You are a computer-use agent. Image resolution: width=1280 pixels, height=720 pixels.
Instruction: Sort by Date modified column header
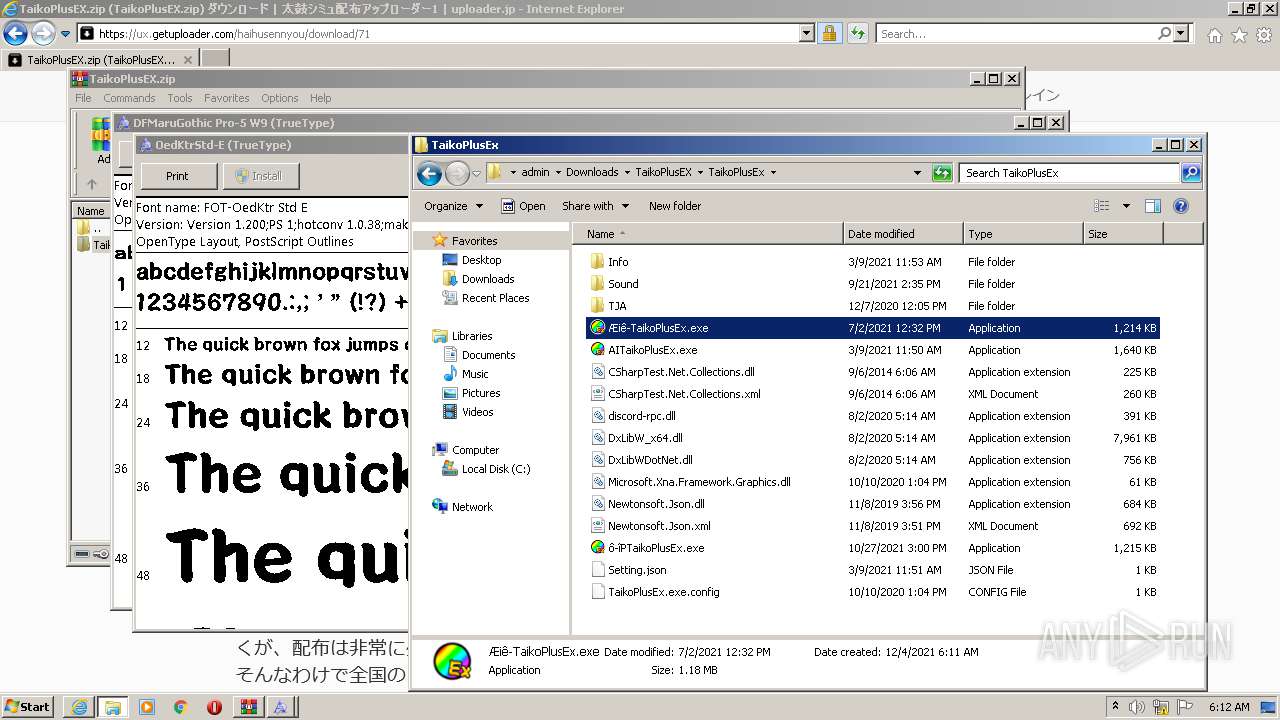(903, 234)
